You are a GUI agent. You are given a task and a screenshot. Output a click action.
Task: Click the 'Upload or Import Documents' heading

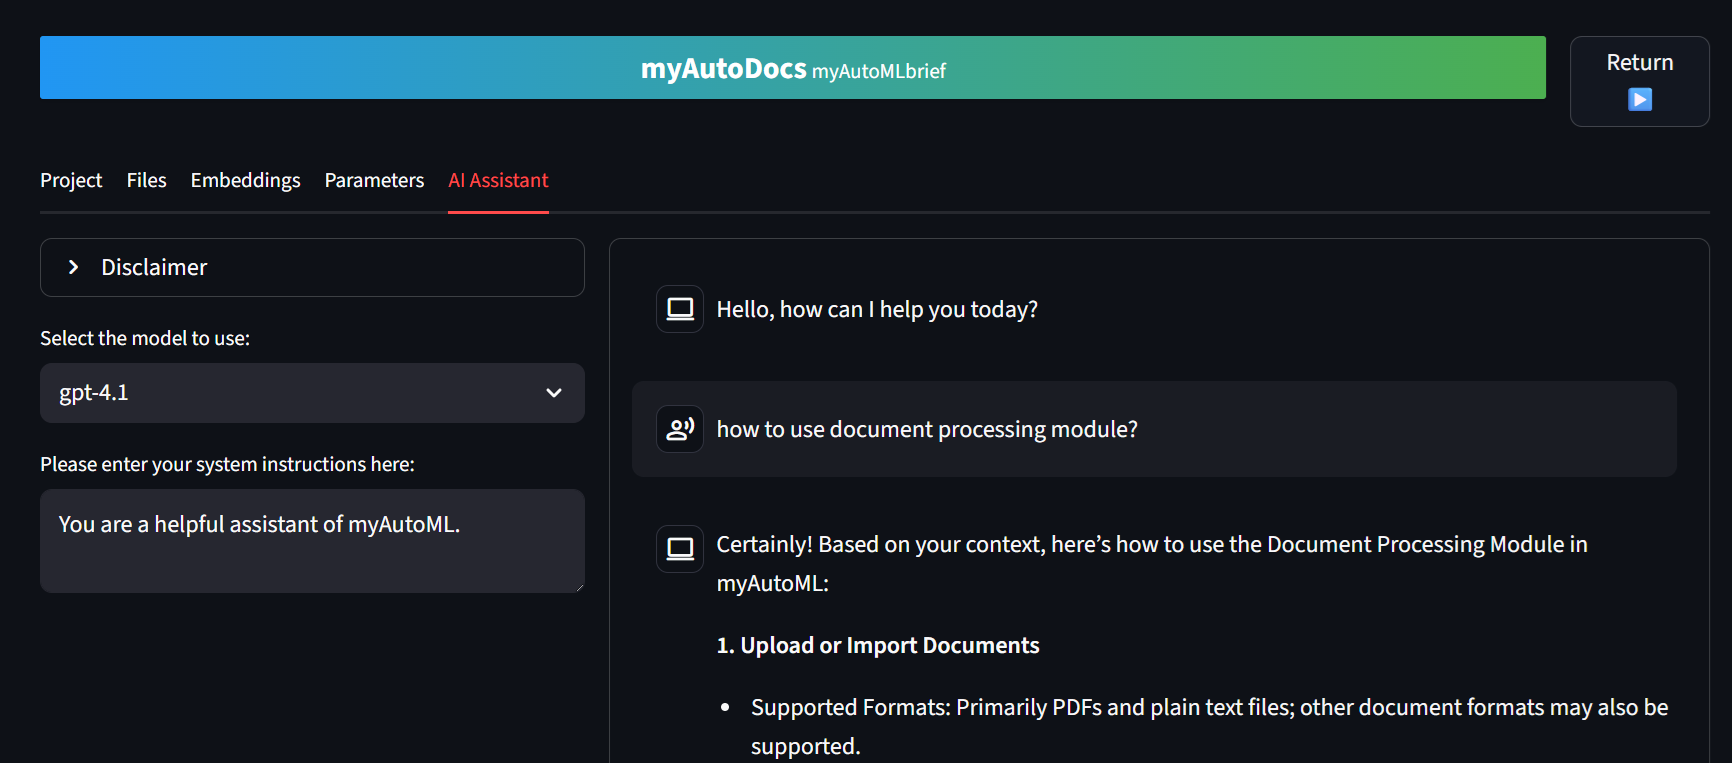877,645
